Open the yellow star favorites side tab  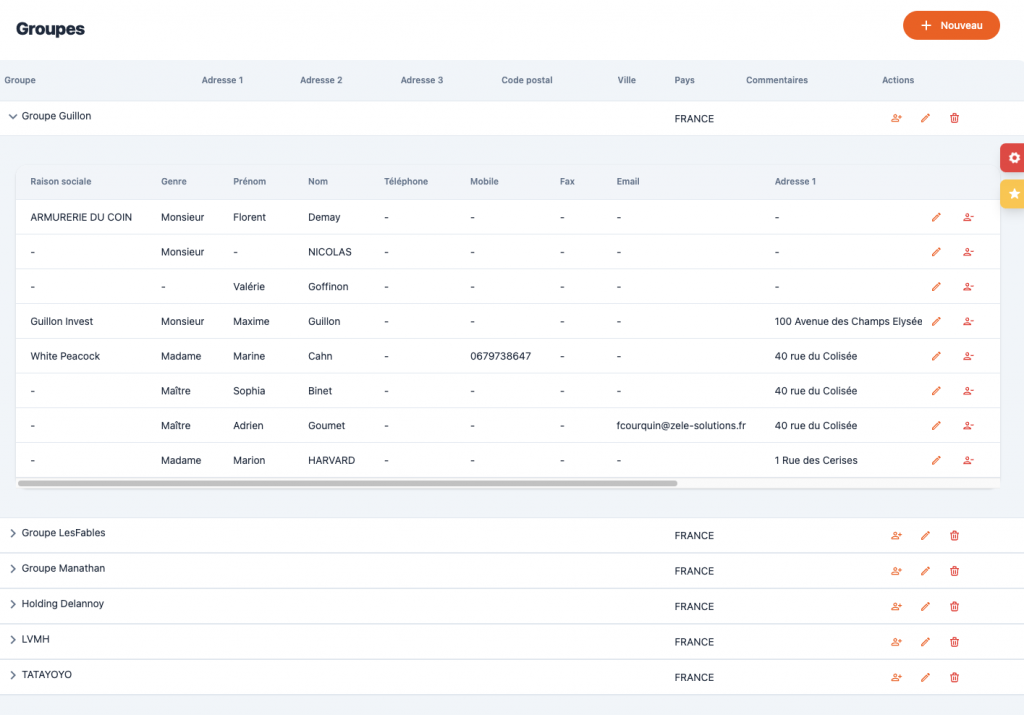tap(1013, 194)
